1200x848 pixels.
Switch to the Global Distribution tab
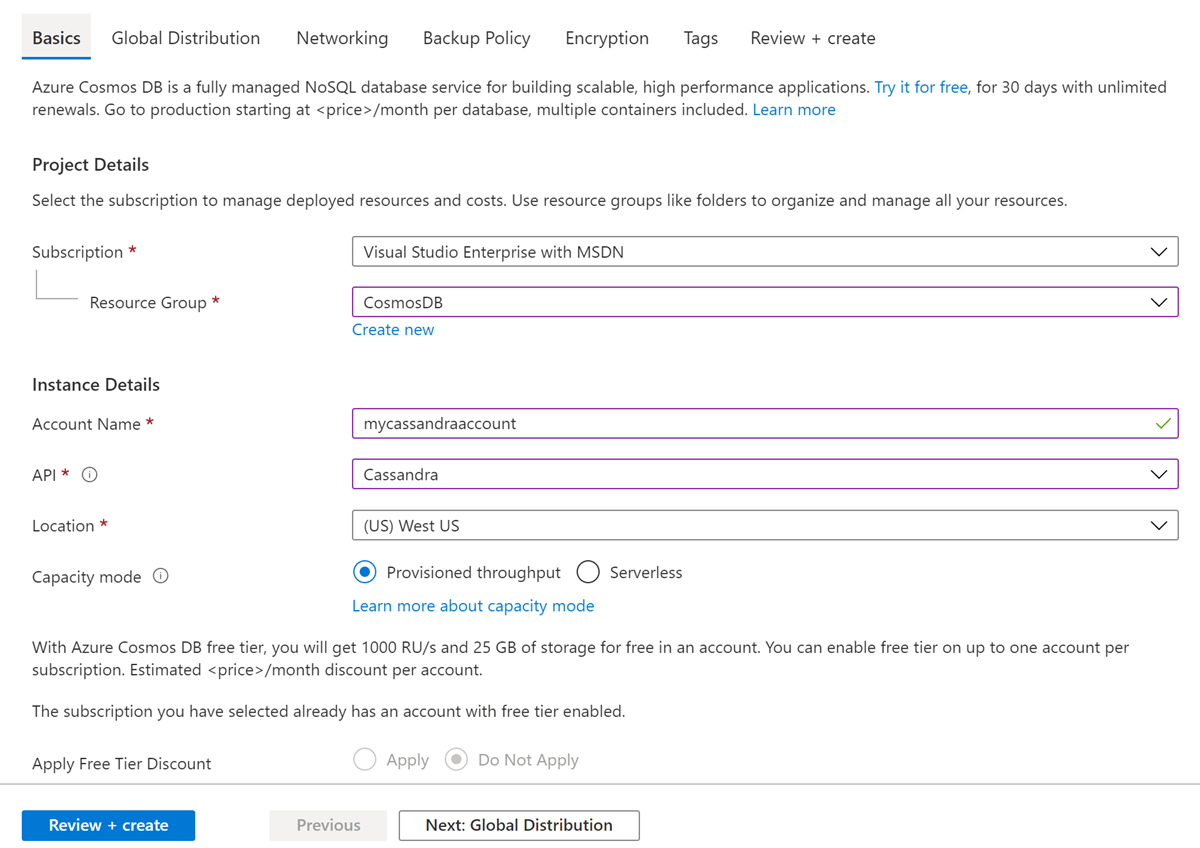[185, 37]
